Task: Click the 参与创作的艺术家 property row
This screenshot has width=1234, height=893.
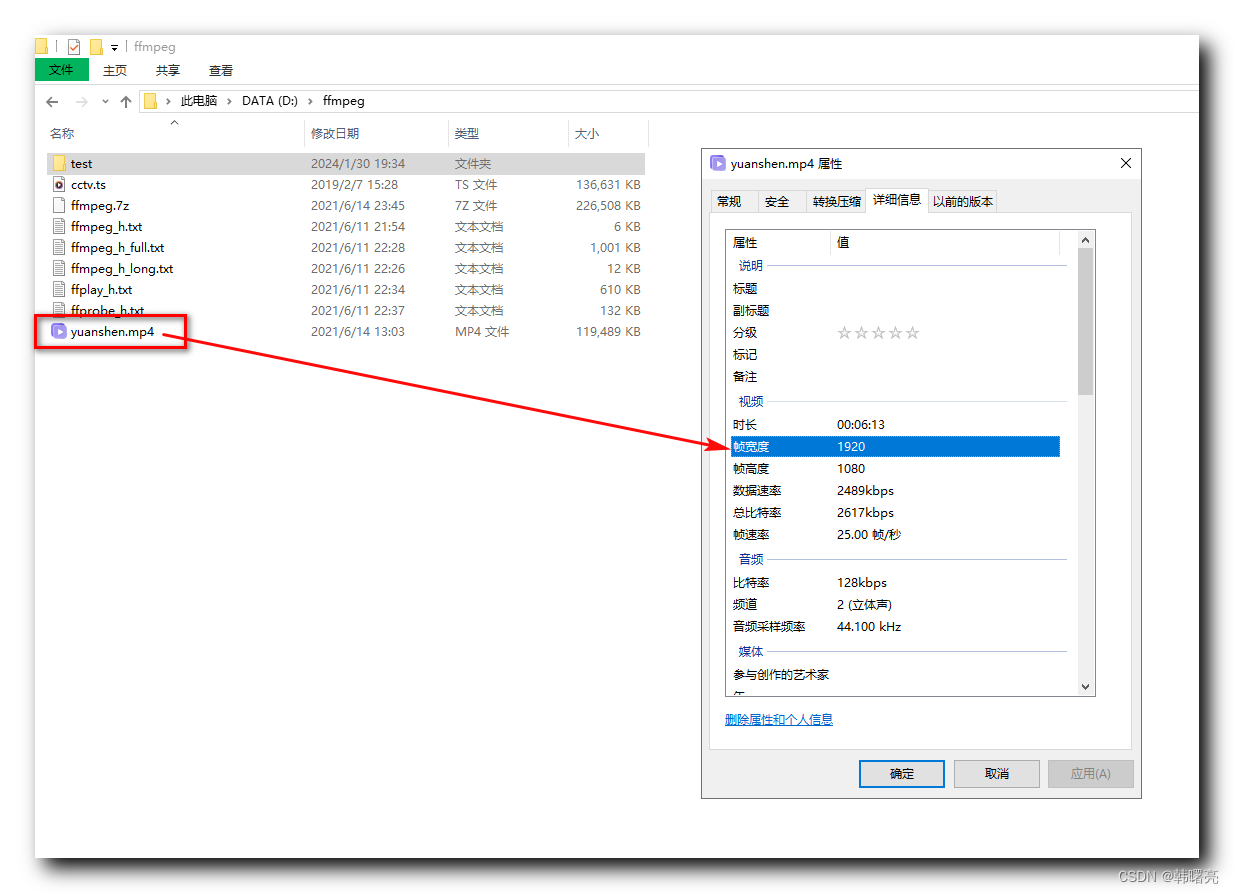Action: [x=895, y=675]
